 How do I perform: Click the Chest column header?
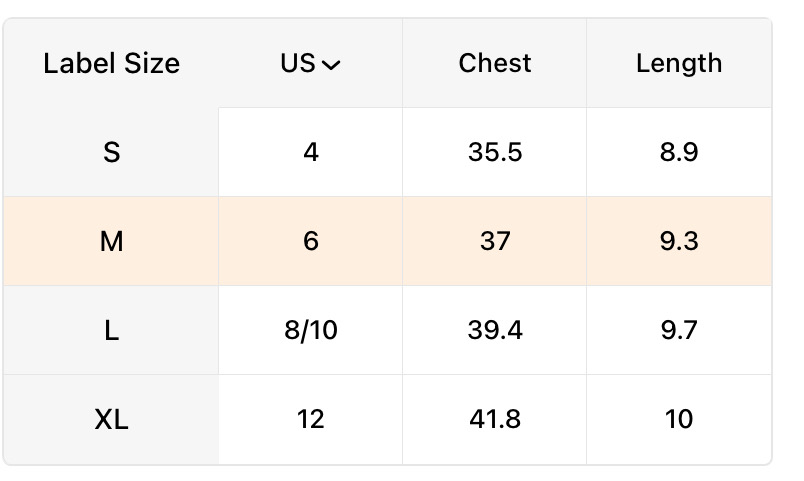coord(495,64)
